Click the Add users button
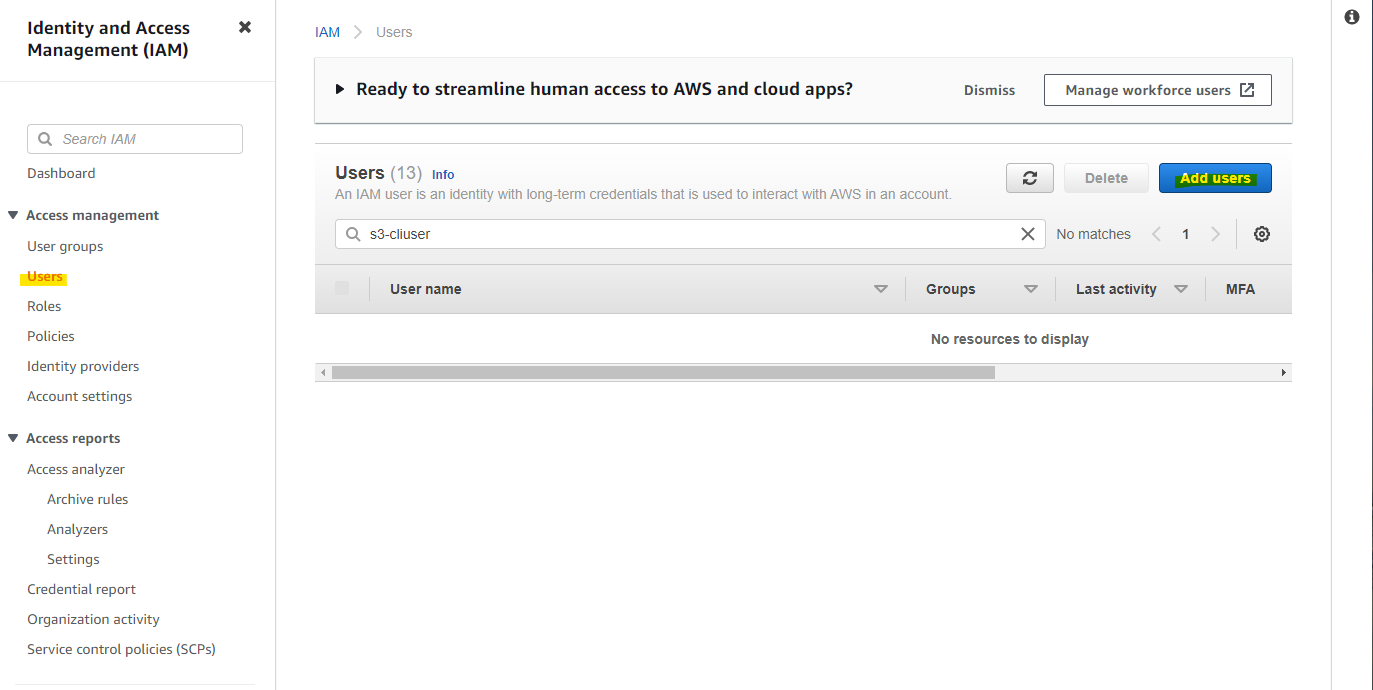 point(1214,177)
